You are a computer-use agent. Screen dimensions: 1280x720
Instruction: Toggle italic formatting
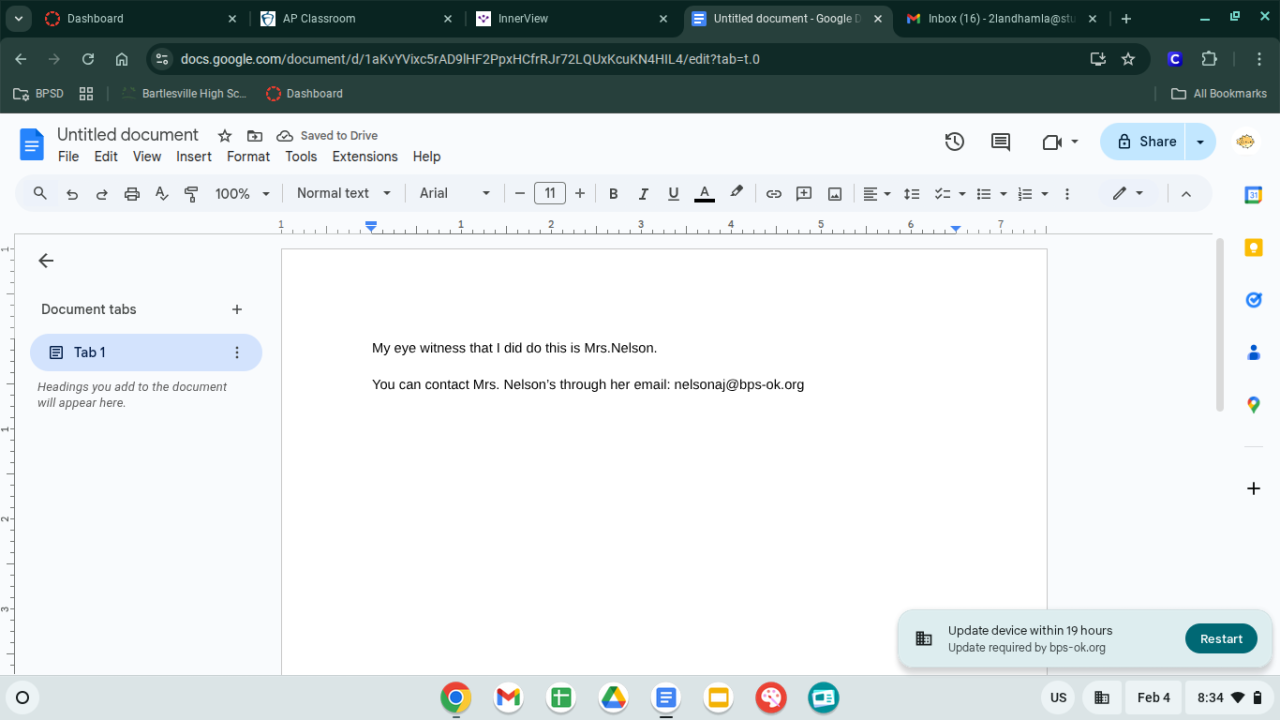(x=644, y=194)
